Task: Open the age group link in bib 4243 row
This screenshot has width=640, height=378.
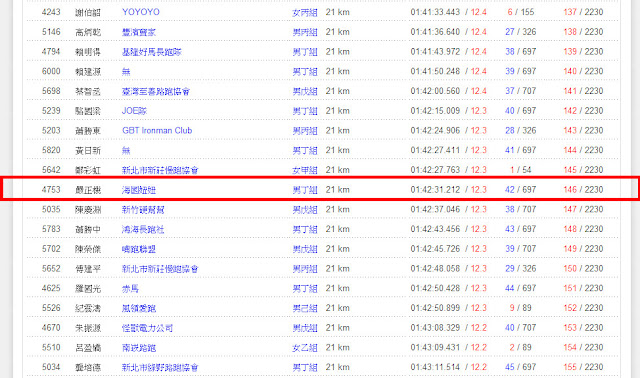Action: click(305, 12)
